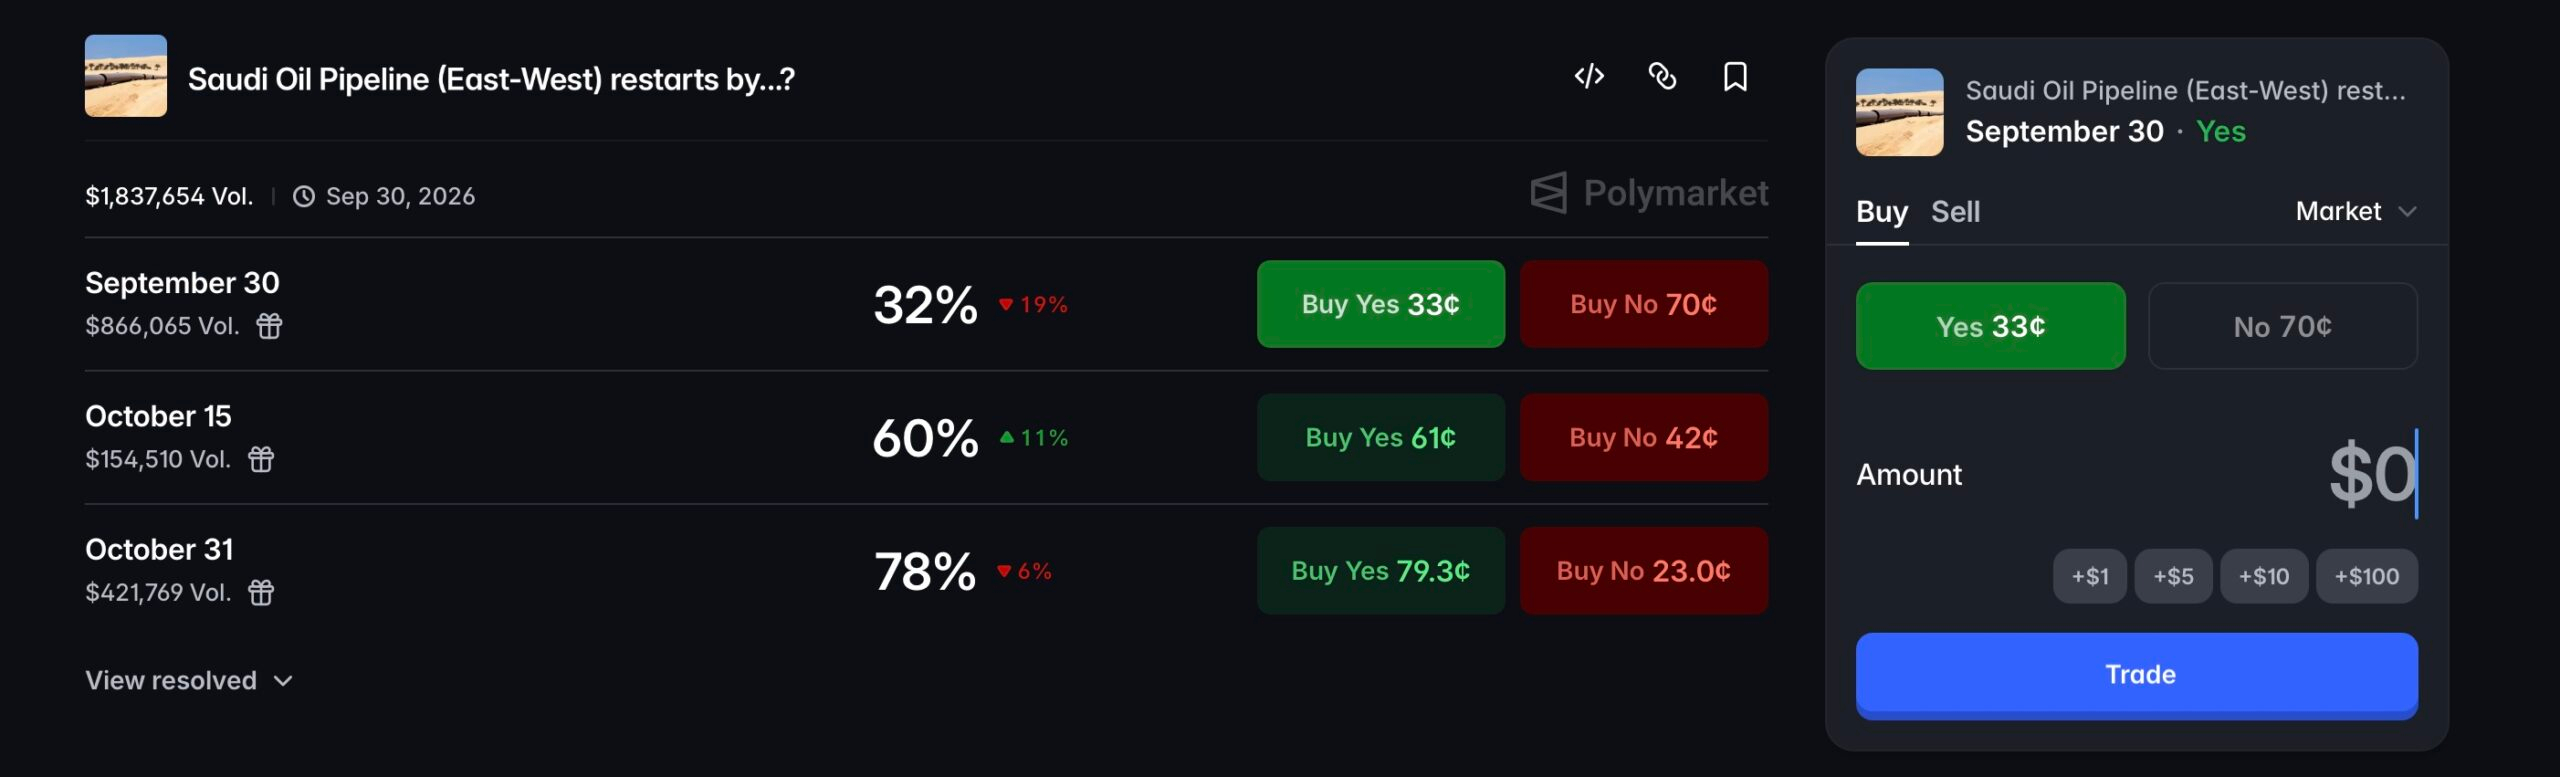Switch to the Buy tab
Screen dimensions: 2560x777
click(1881, 212)
